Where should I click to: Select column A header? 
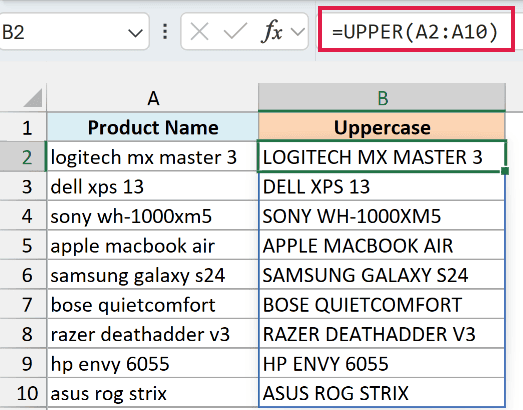click(153, 98)
